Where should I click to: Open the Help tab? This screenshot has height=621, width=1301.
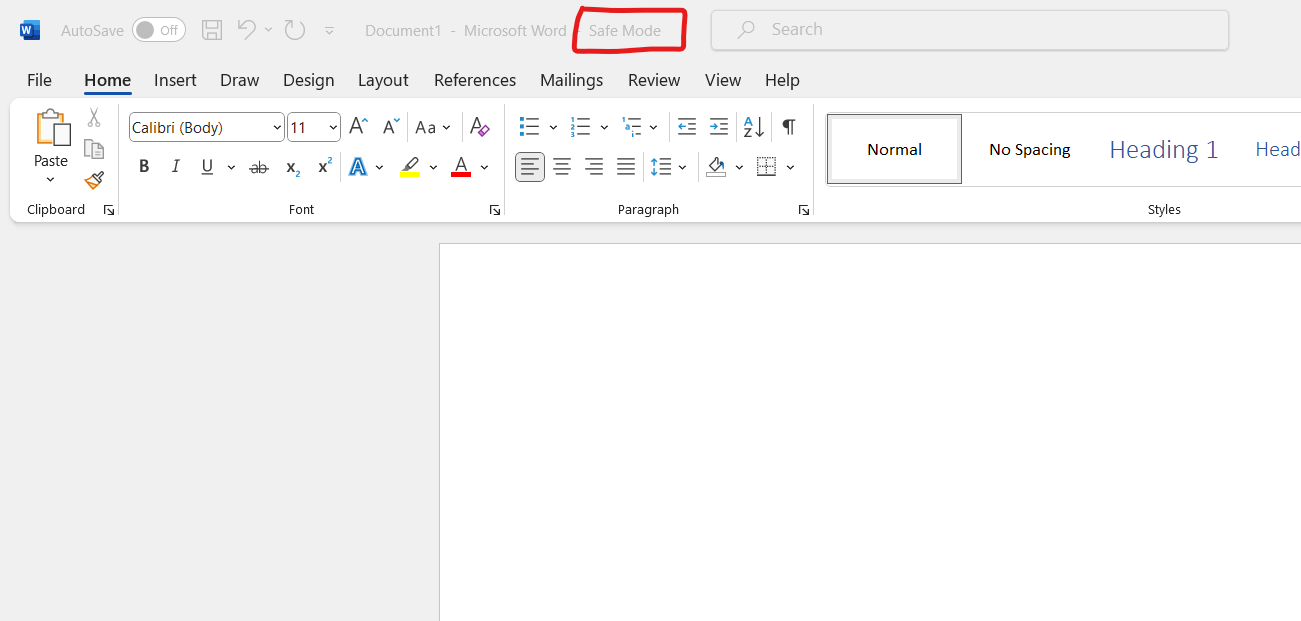782,80
